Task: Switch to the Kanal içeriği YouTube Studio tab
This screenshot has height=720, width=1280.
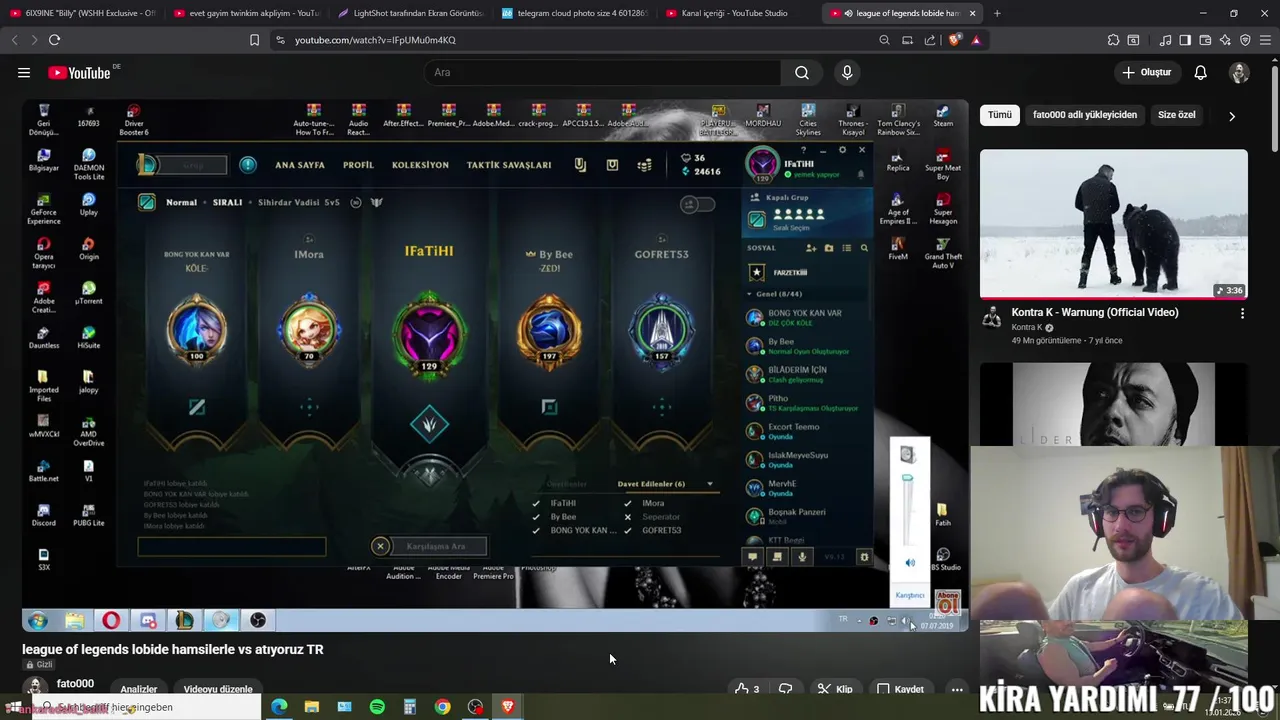Action: click(738, 13)
